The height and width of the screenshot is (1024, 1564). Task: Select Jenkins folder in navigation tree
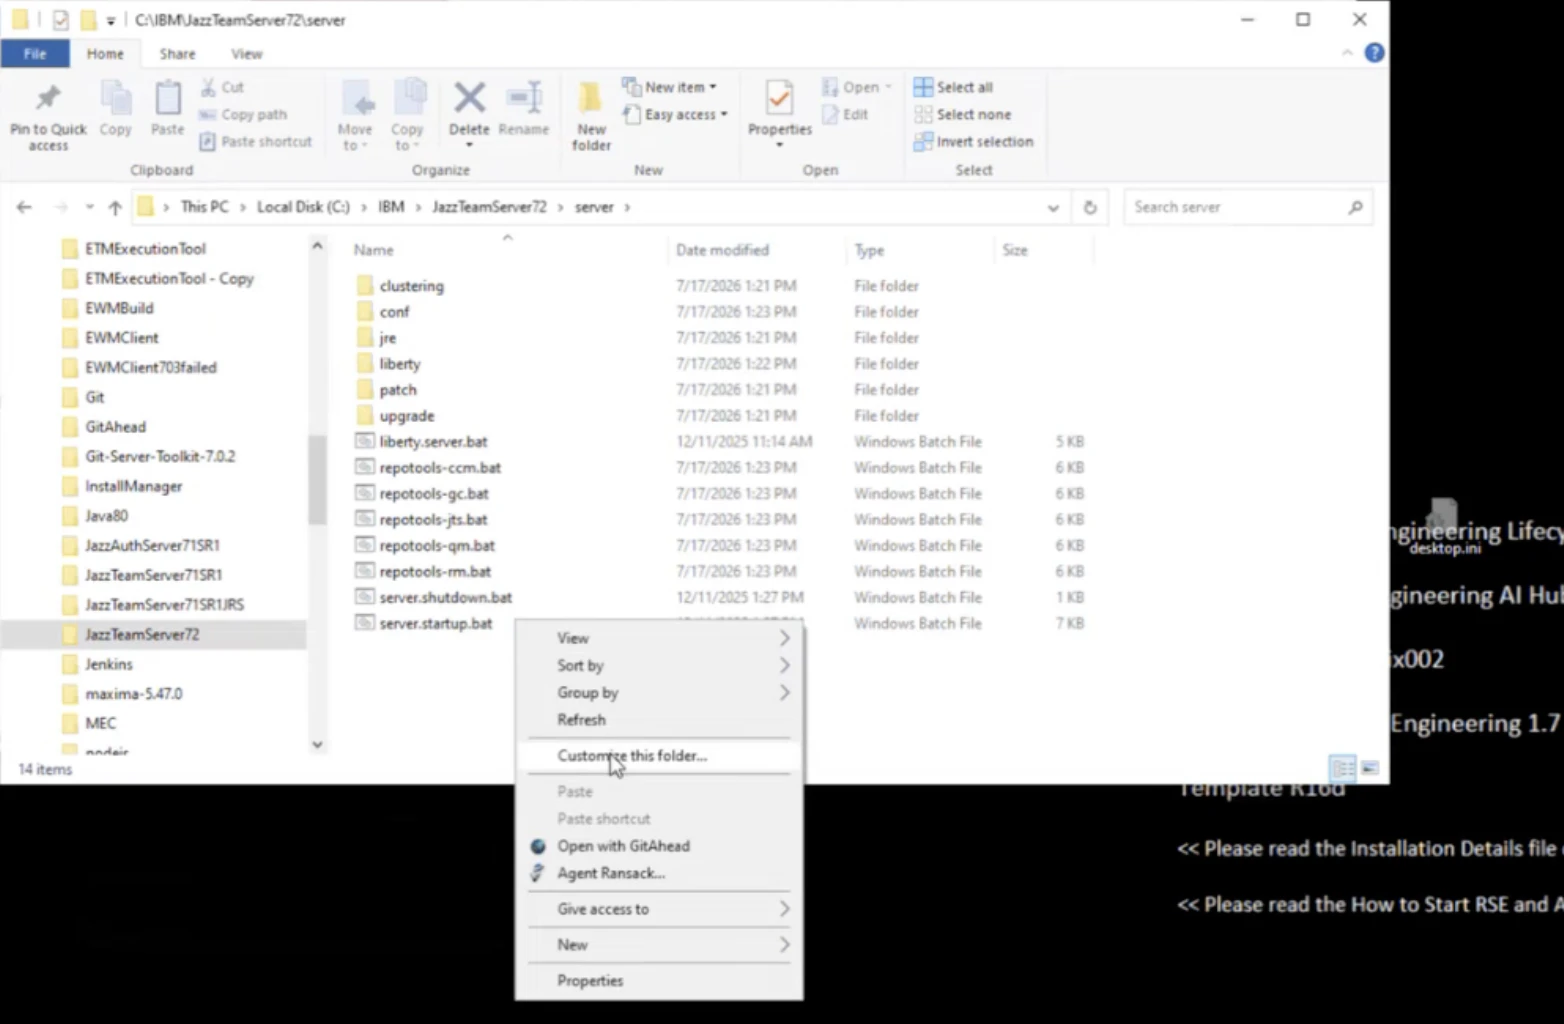coord(108,664)
